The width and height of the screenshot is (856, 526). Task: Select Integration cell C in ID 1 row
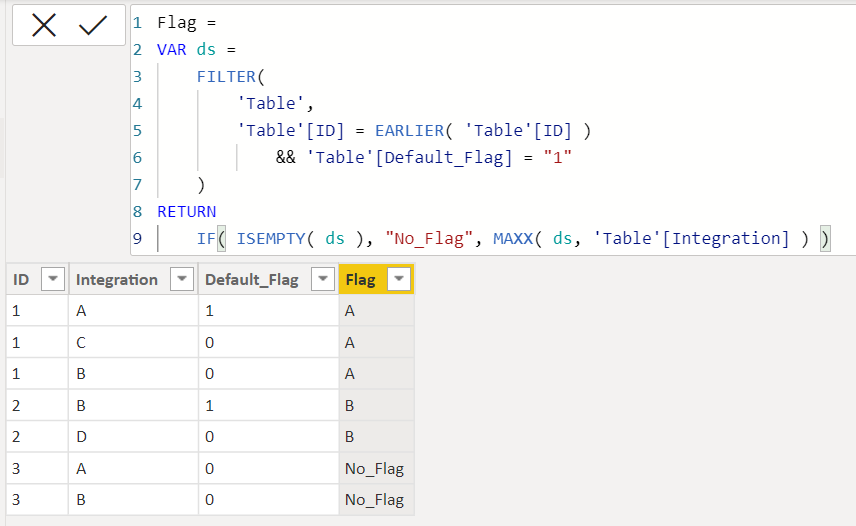tap(133, 342)
